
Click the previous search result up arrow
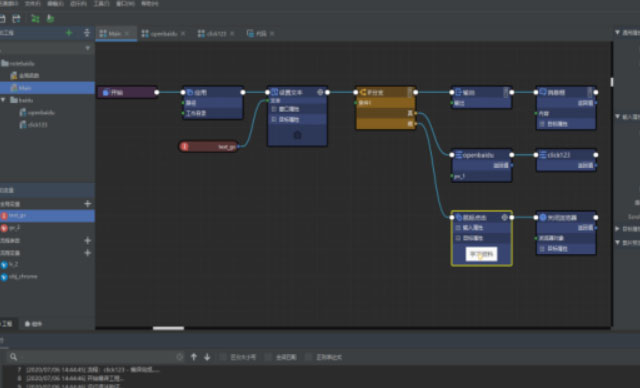(x=194, y=357)
